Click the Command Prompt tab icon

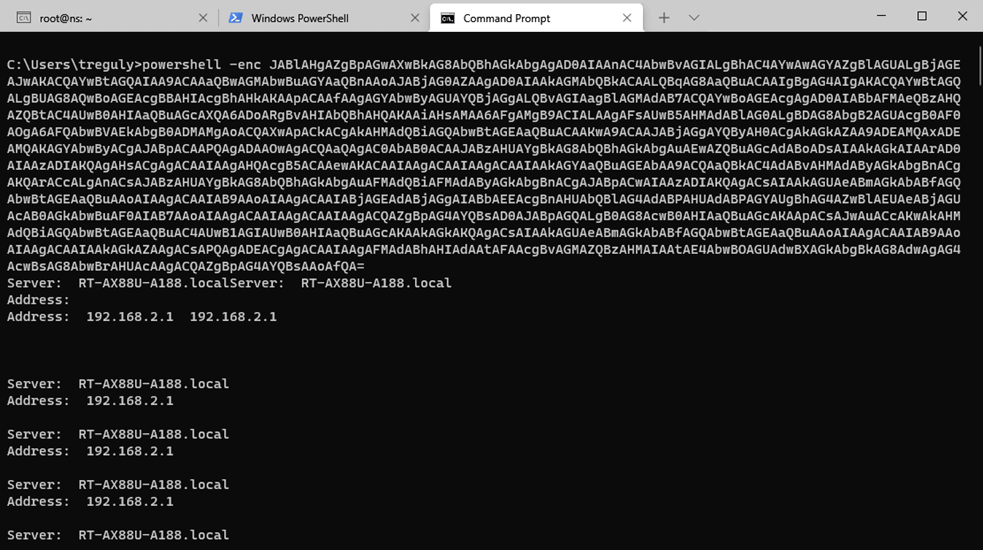click(x=448, y=18)
